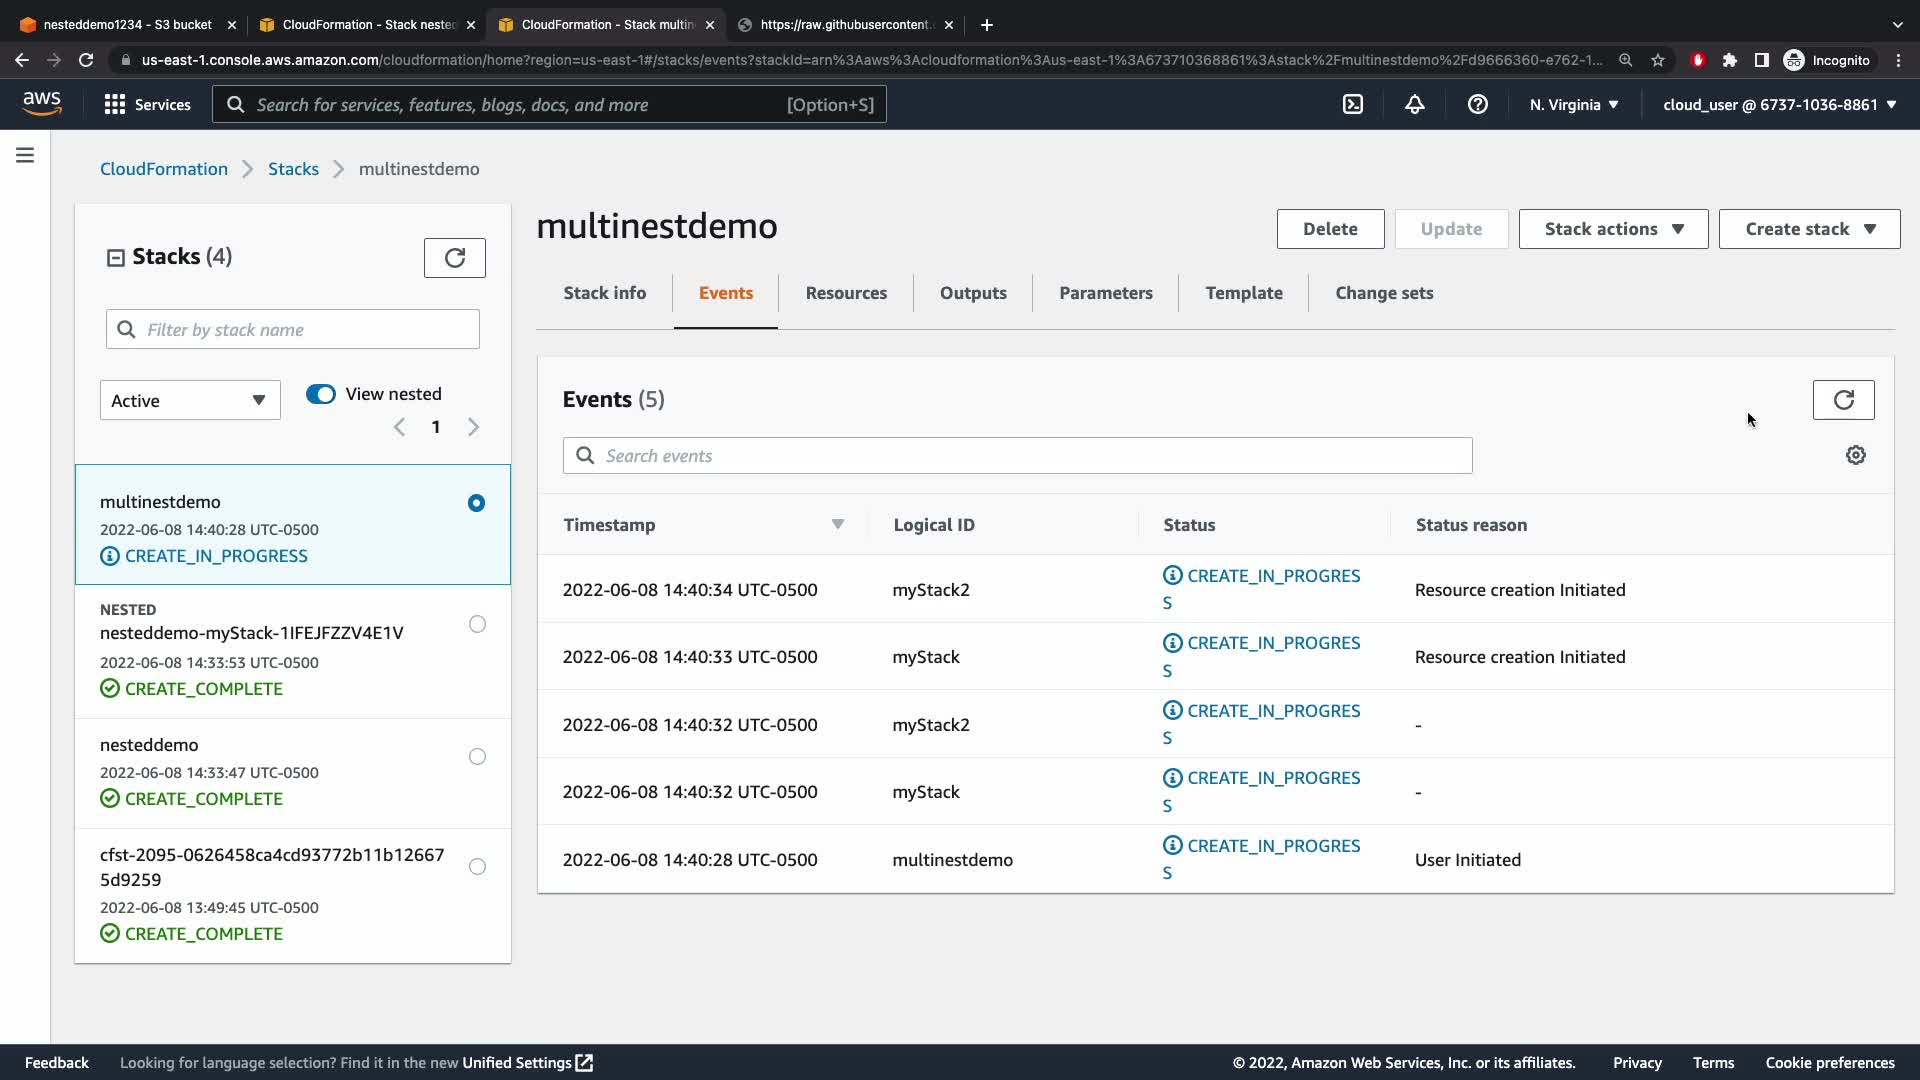Go to Stacks breadcrumb link

point(293,169)
